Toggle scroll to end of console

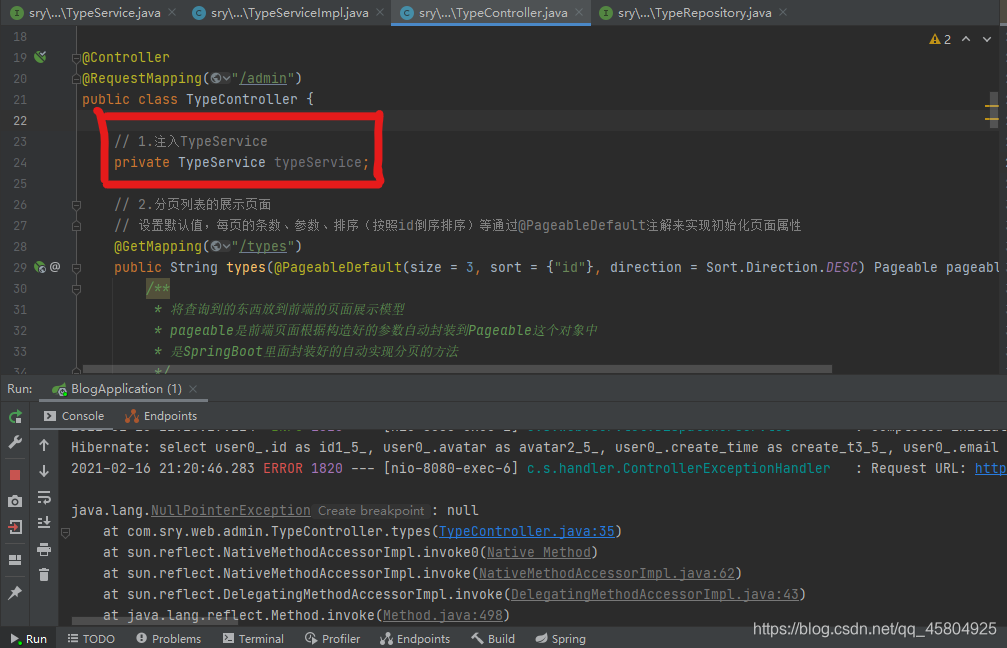pos(44,523)
